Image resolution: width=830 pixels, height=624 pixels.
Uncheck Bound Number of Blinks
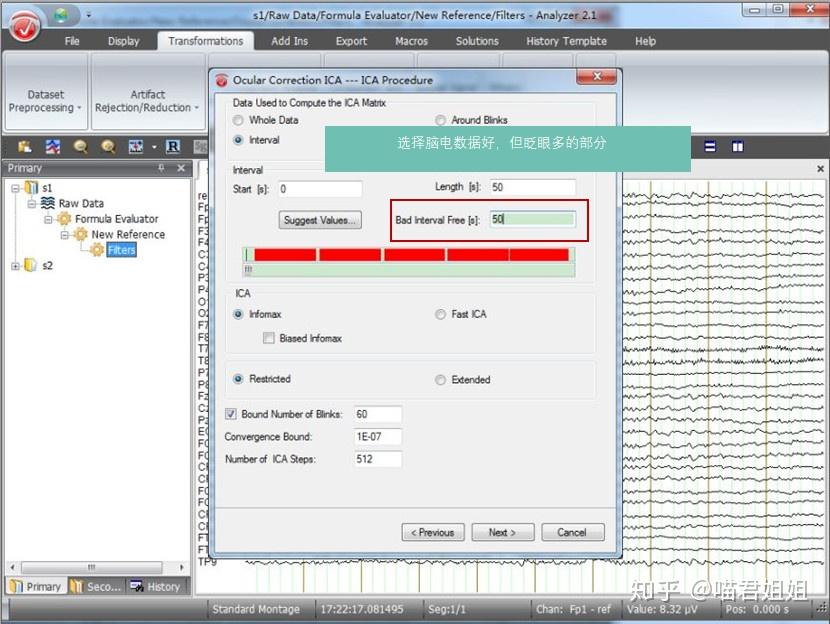231,414
